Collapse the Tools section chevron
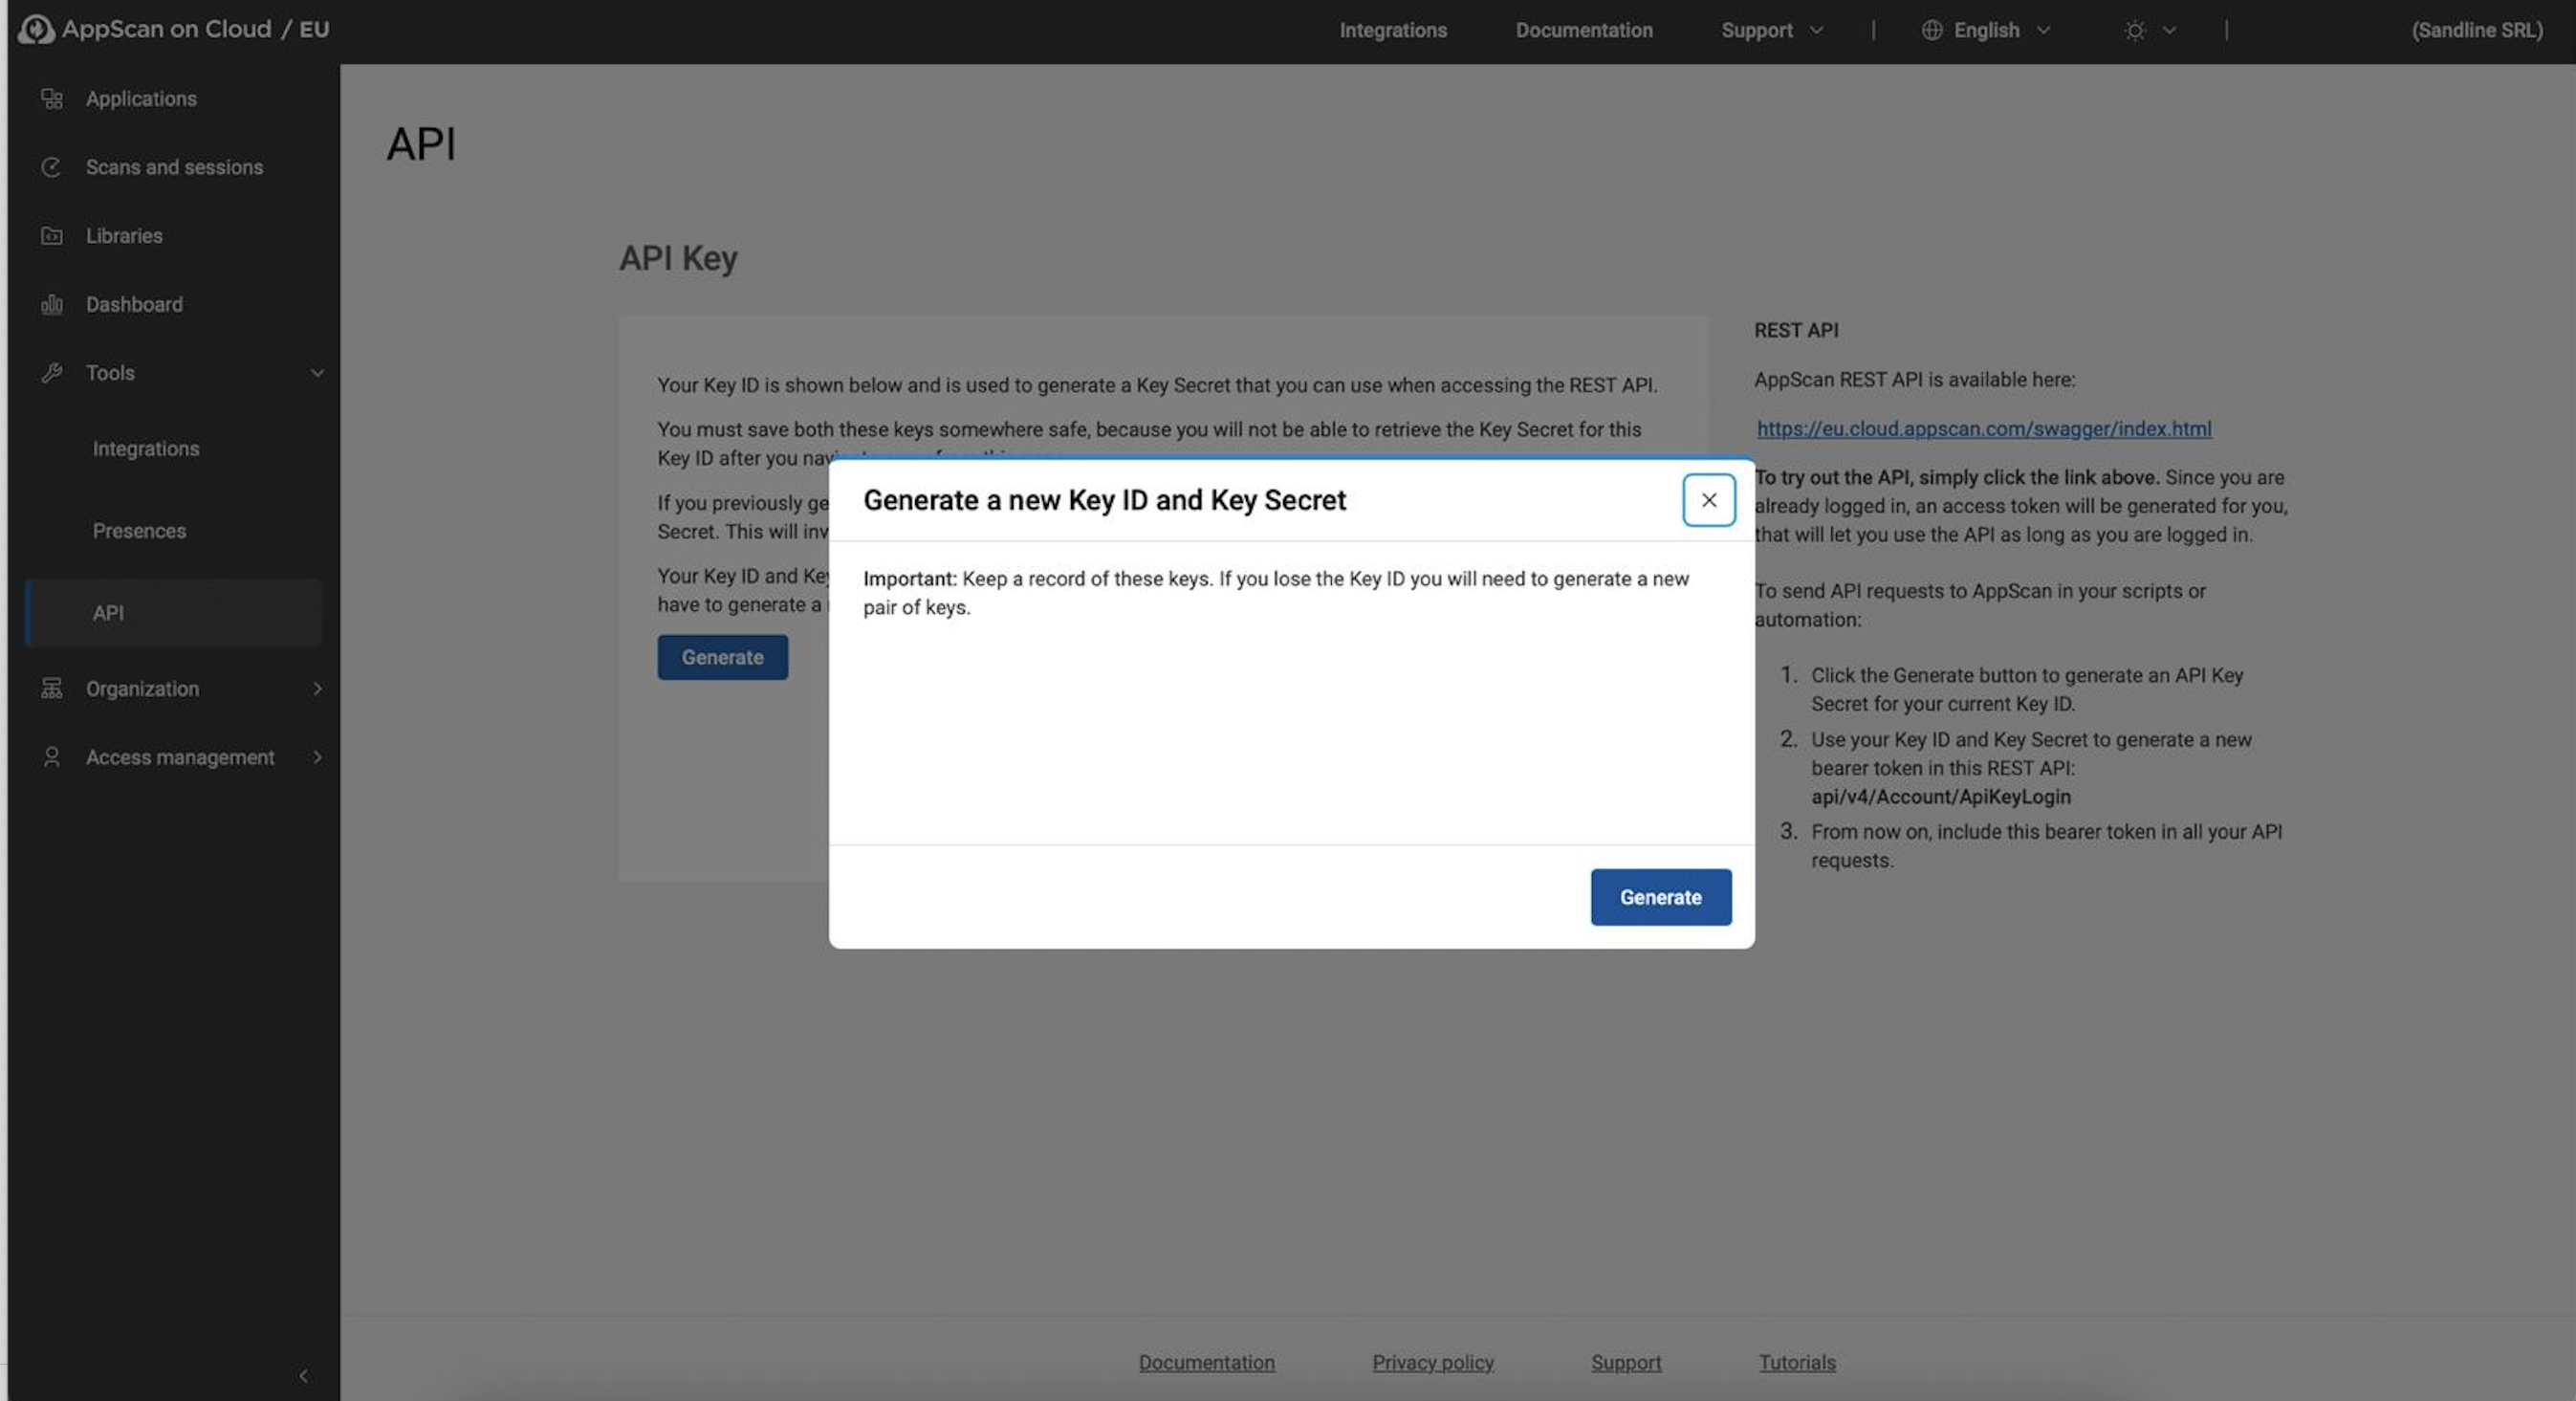Image resolution: width=2576 pixels, height=1401 pixels. [x=317, y=373]
